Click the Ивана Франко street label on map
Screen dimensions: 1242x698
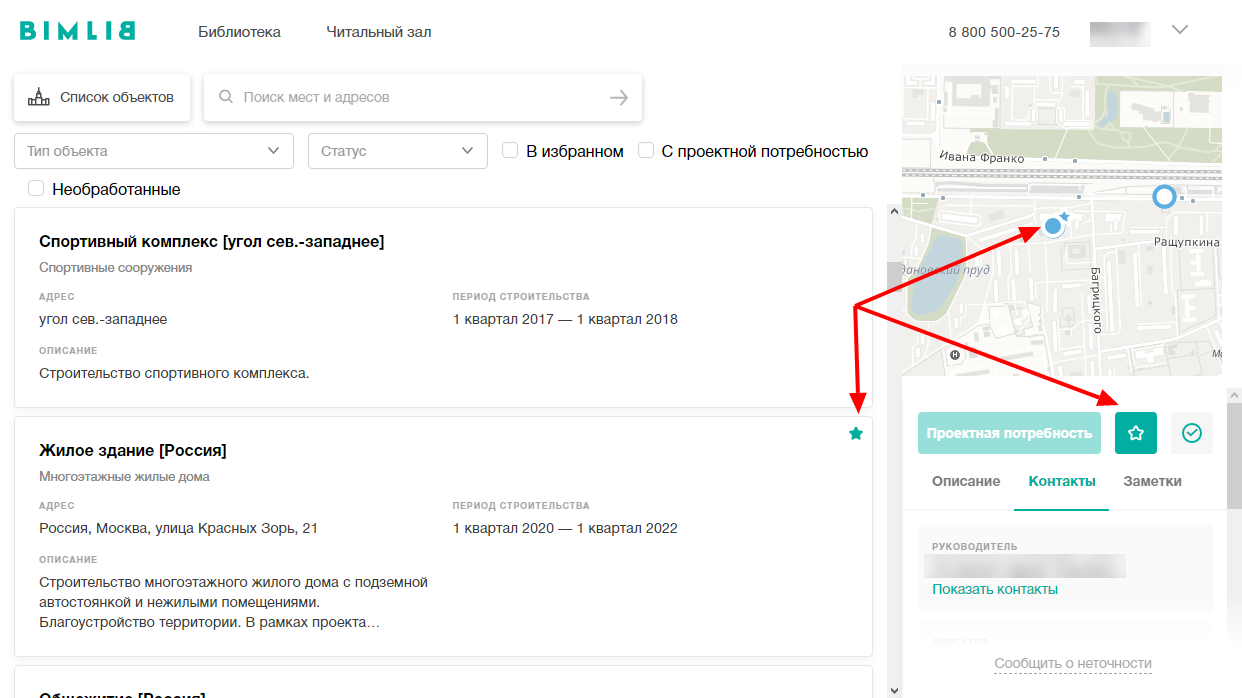pyautogui.click(x=982, y=158)
